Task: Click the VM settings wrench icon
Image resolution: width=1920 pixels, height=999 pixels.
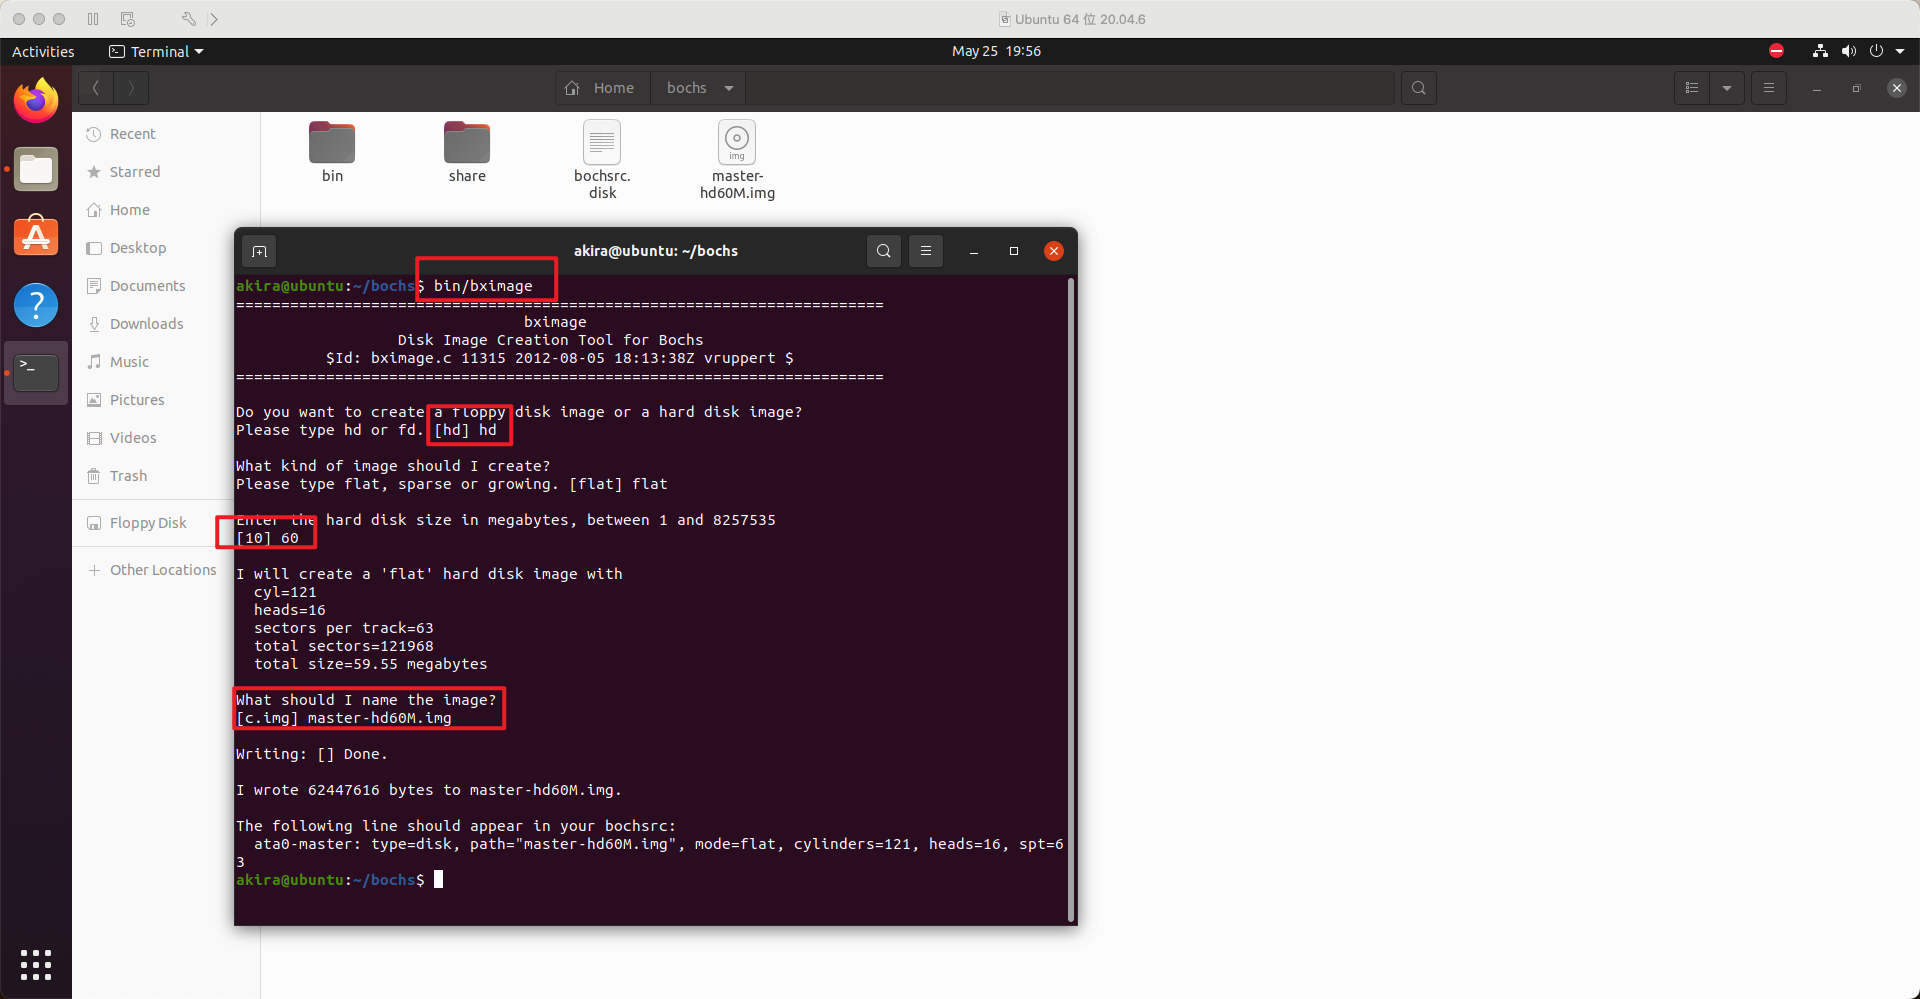Action: pos(189,19)
